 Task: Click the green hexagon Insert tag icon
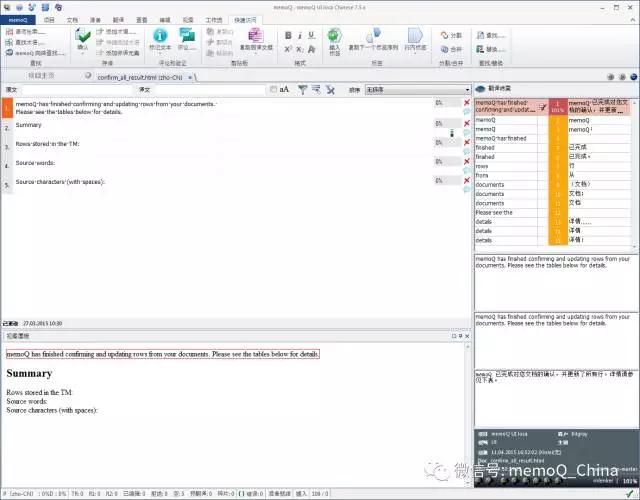pos(335,35)
